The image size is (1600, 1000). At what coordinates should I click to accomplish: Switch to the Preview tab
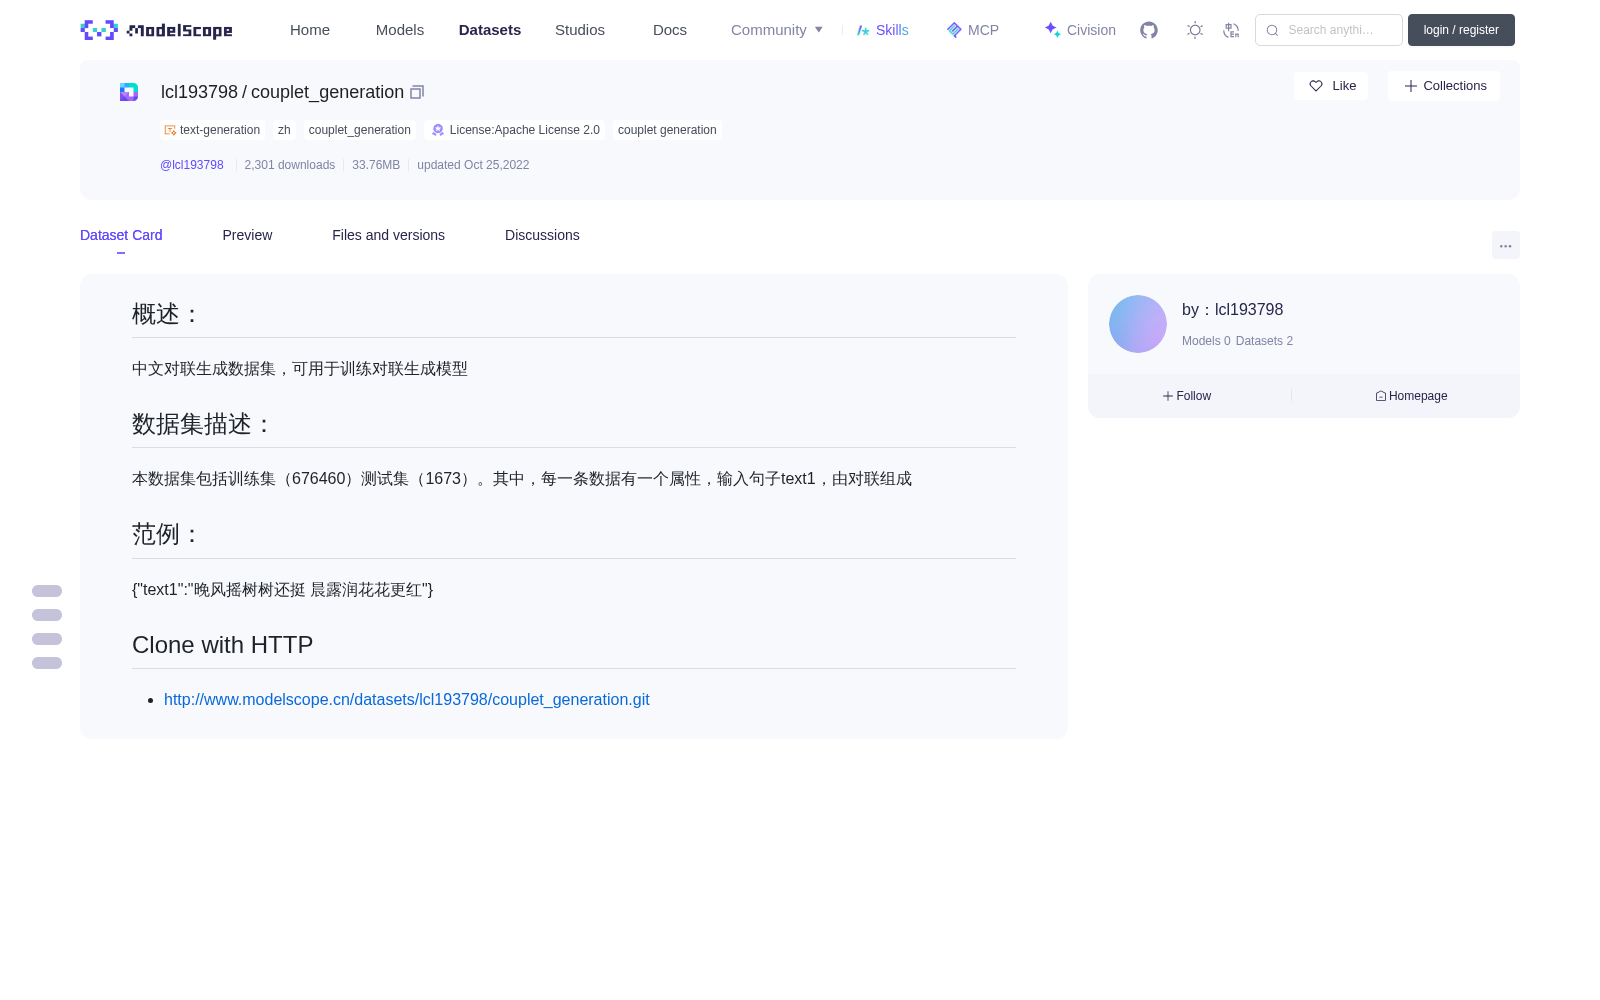tap(247, 235)
